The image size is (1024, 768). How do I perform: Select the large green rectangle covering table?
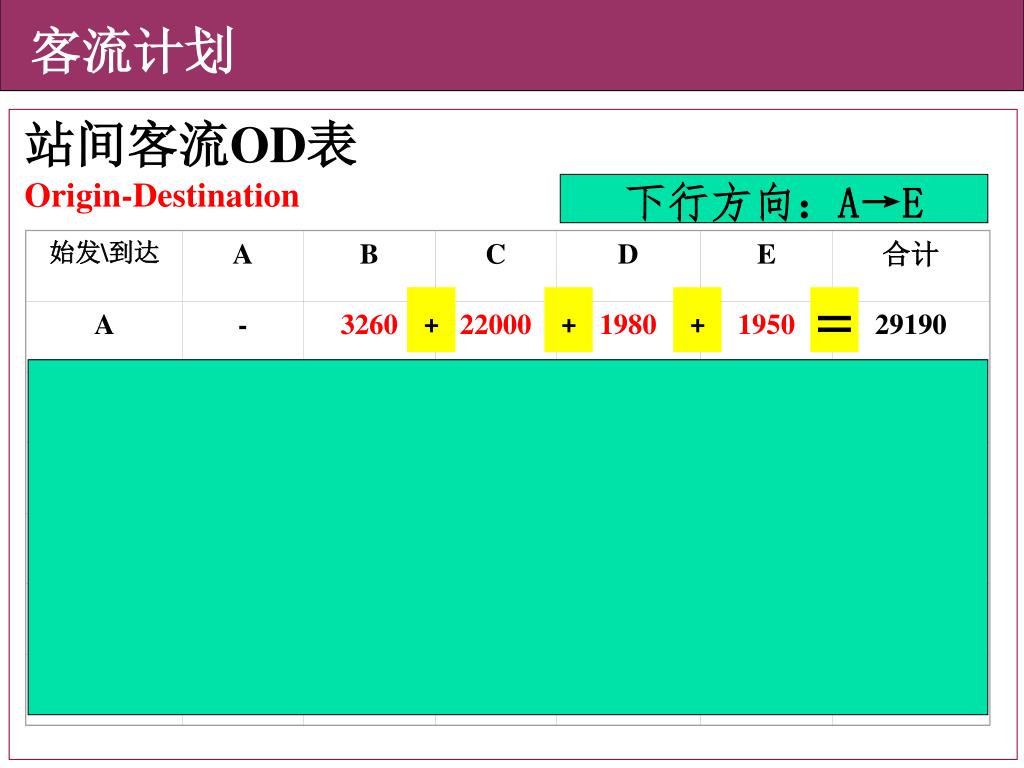pyautogui.click(x=508, y=537)
